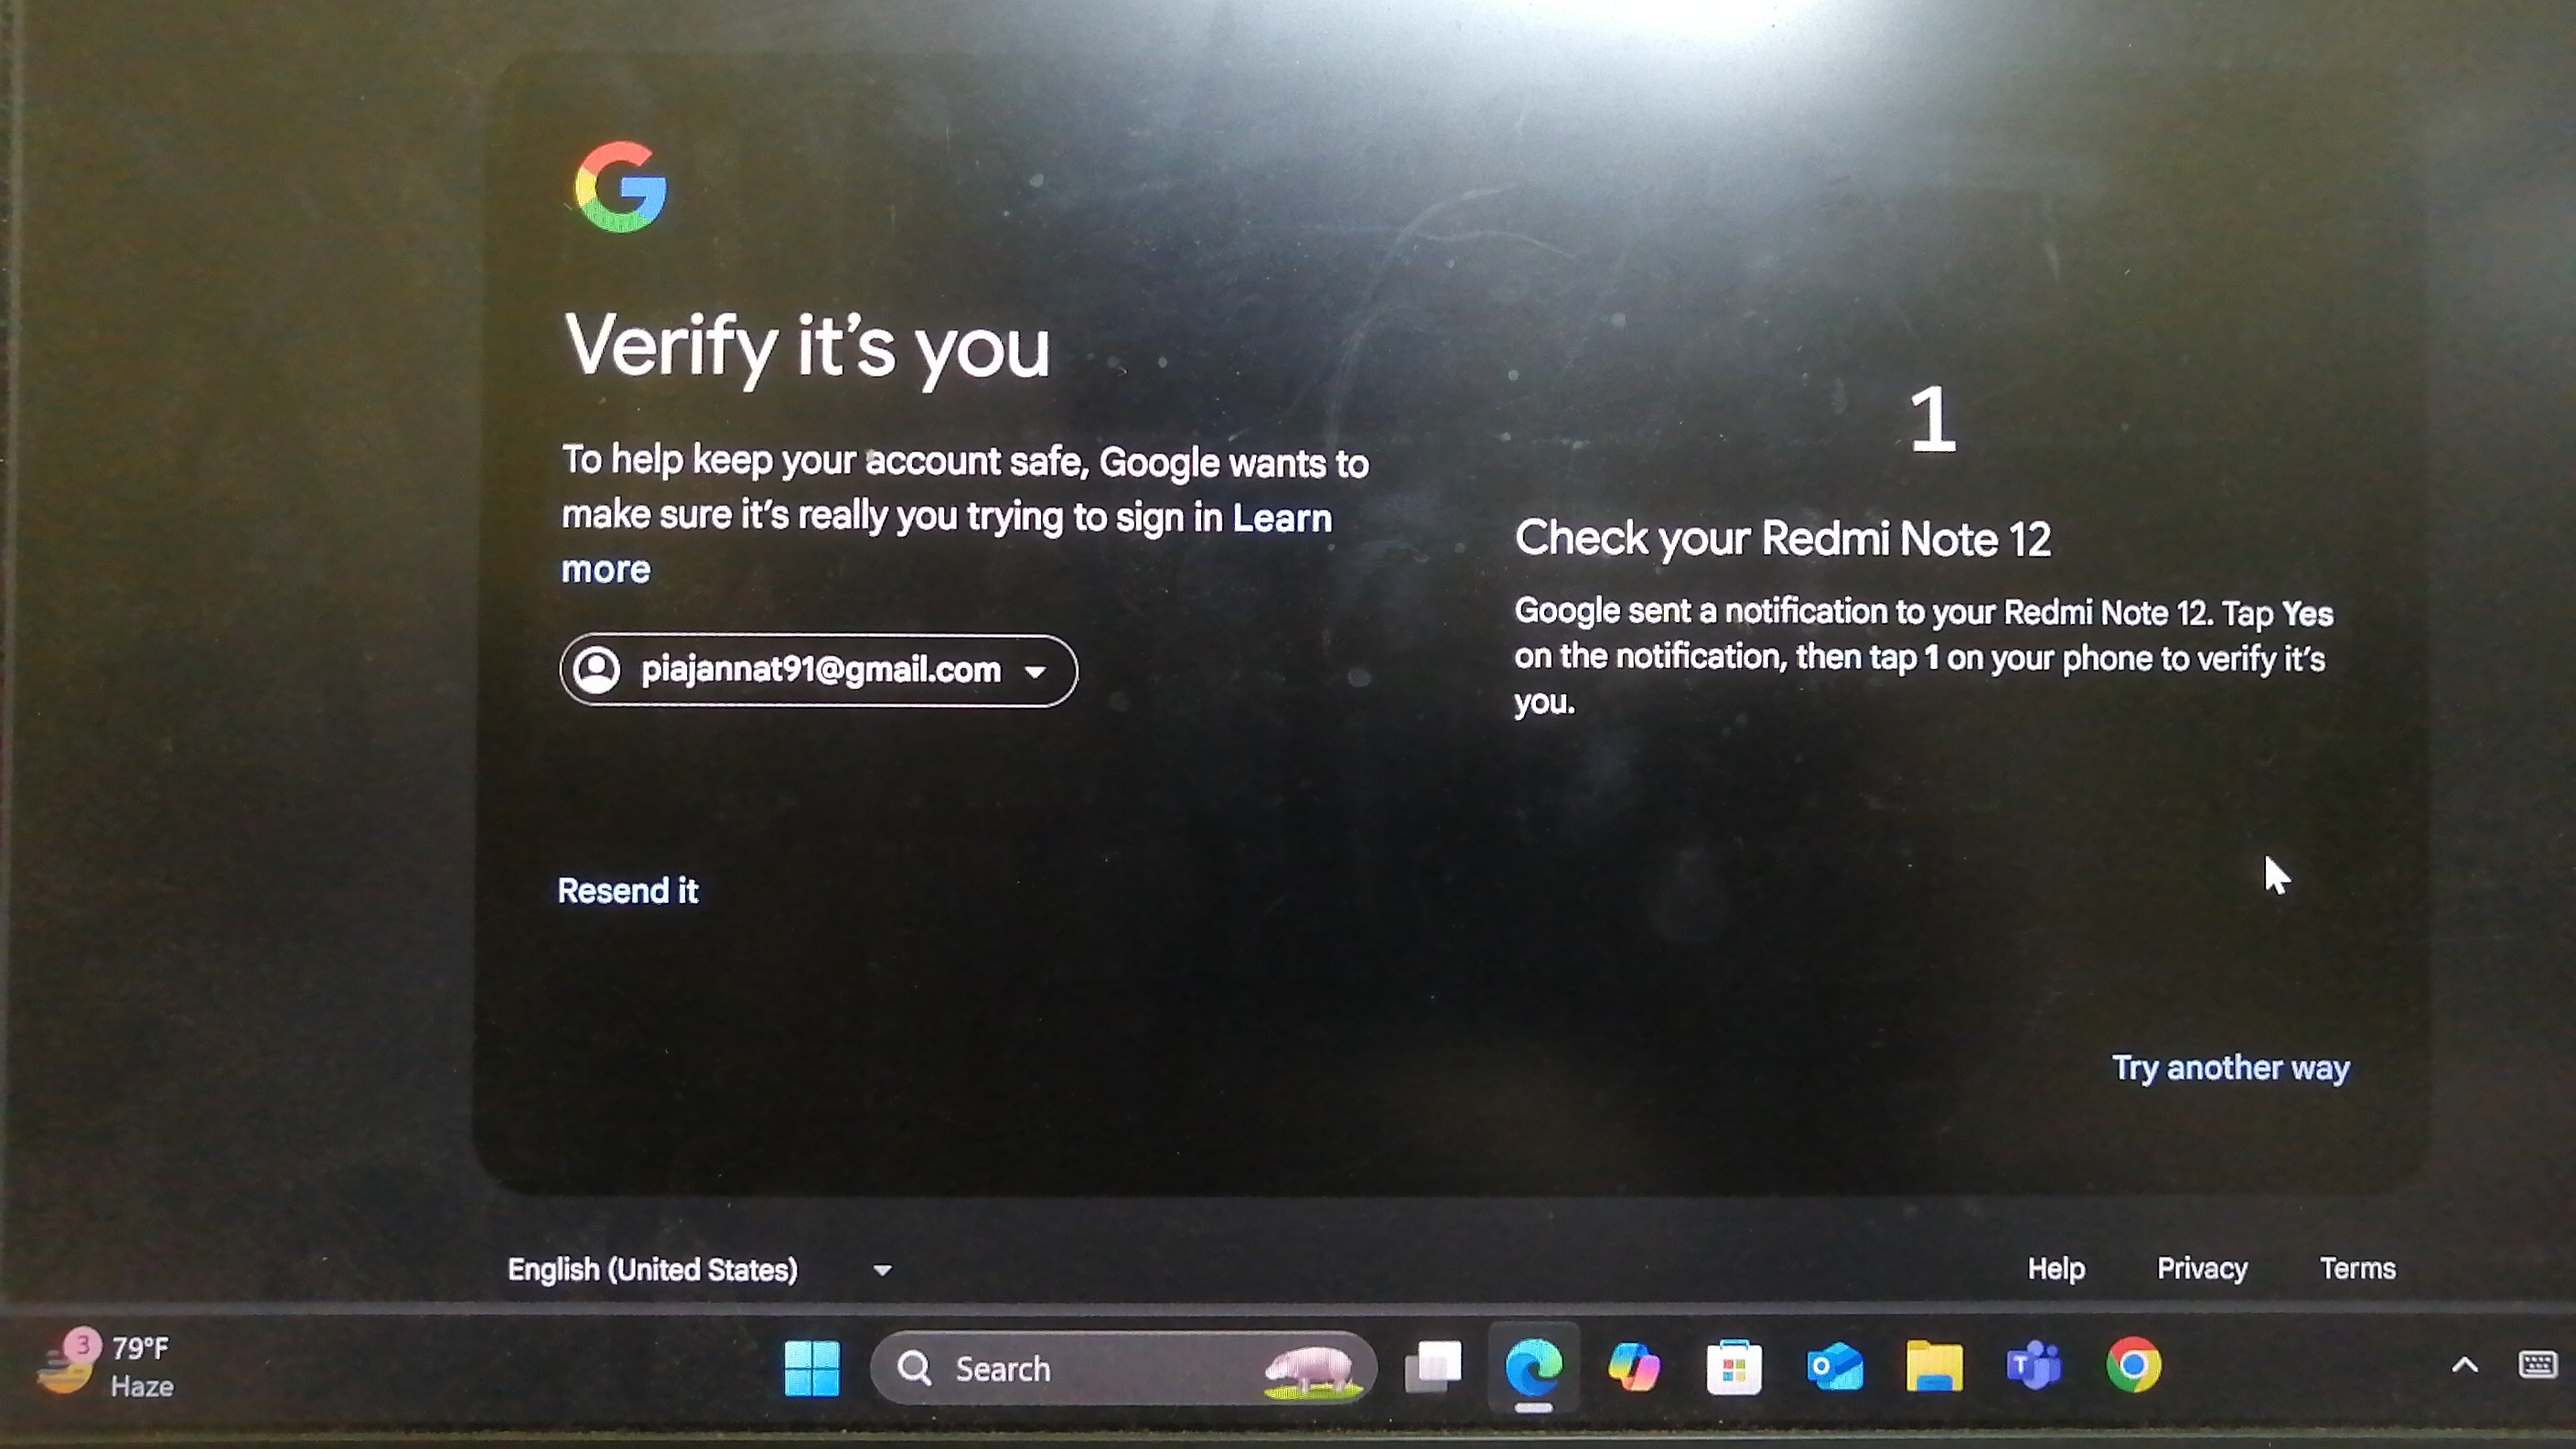2576x1449 pixels.
Task: Launch Copilot from the taskbar
Action: pyautogui.click(x=1634, y=1366)
